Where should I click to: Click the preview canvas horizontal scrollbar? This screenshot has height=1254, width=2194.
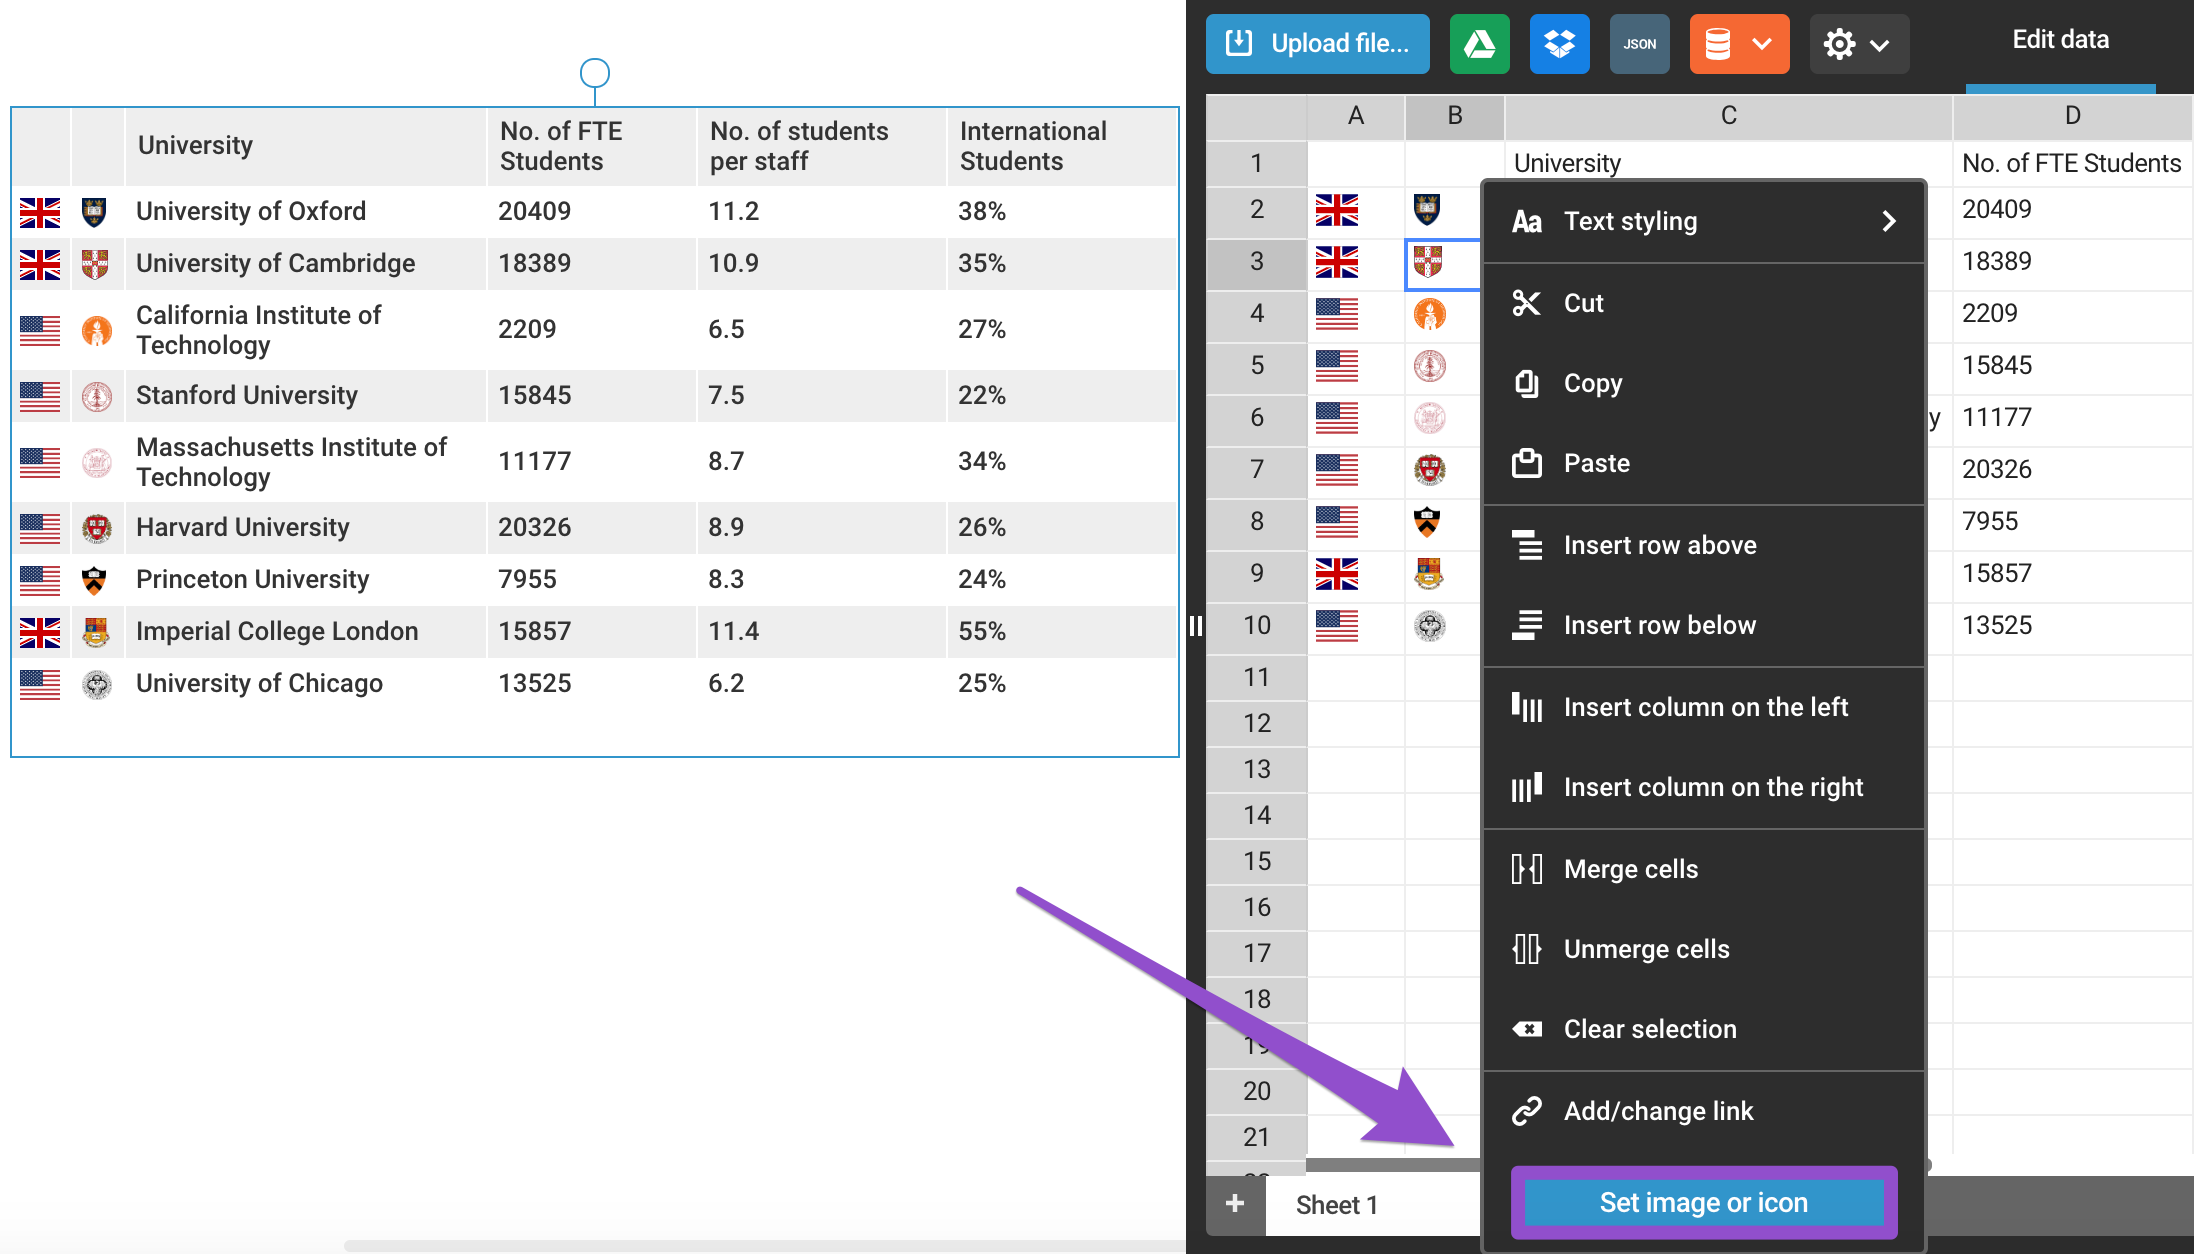pos(765,1246)
